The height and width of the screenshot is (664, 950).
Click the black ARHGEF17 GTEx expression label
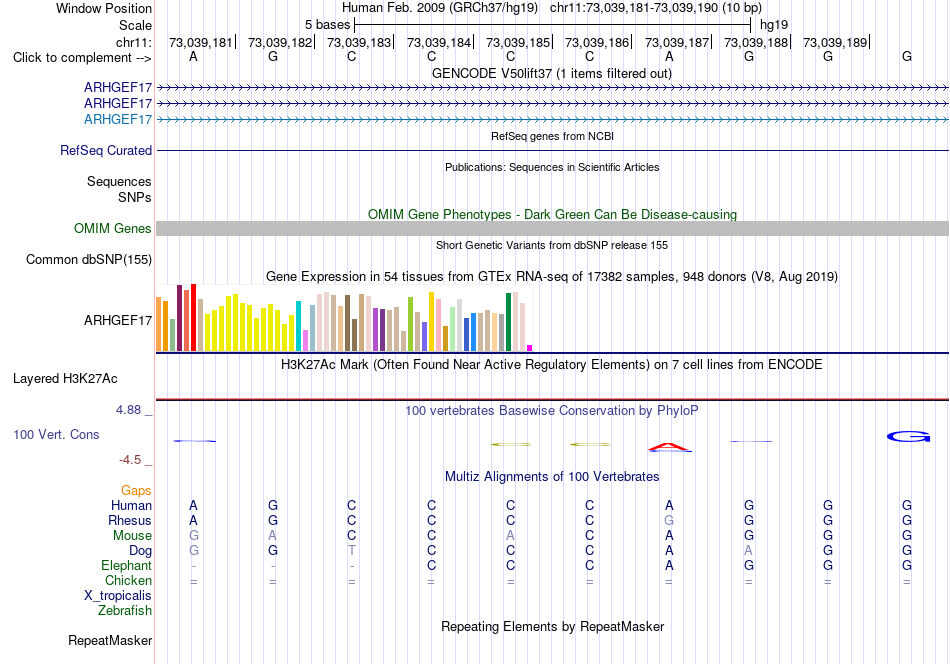[118, 320]
